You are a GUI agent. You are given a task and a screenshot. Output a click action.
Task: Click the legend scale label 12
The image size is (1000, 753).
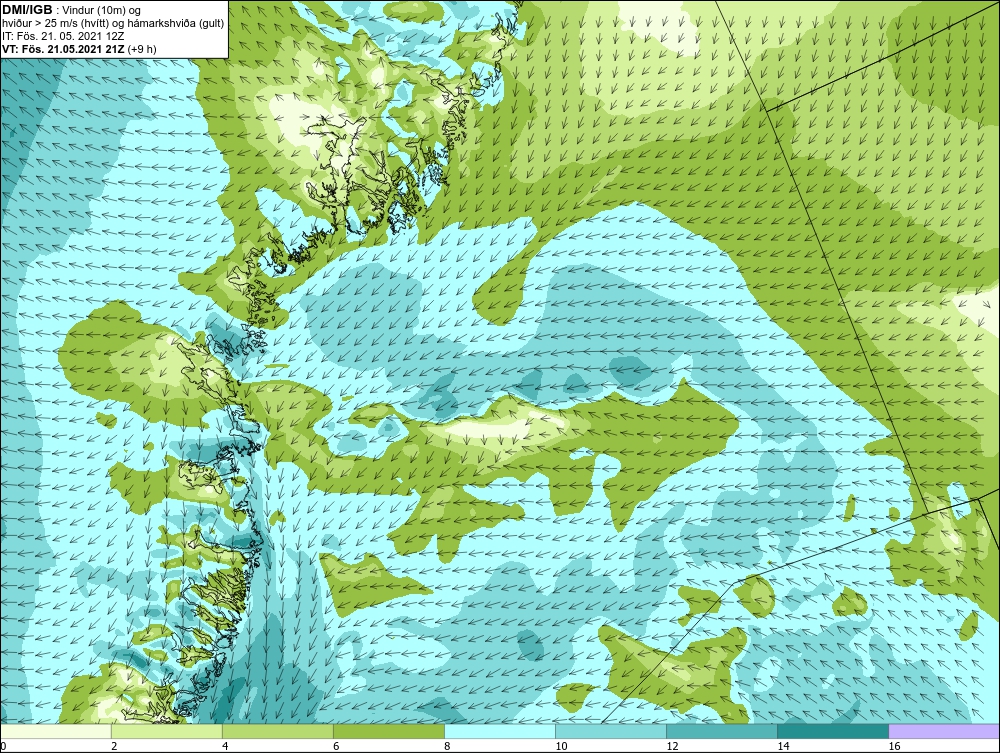672,746
